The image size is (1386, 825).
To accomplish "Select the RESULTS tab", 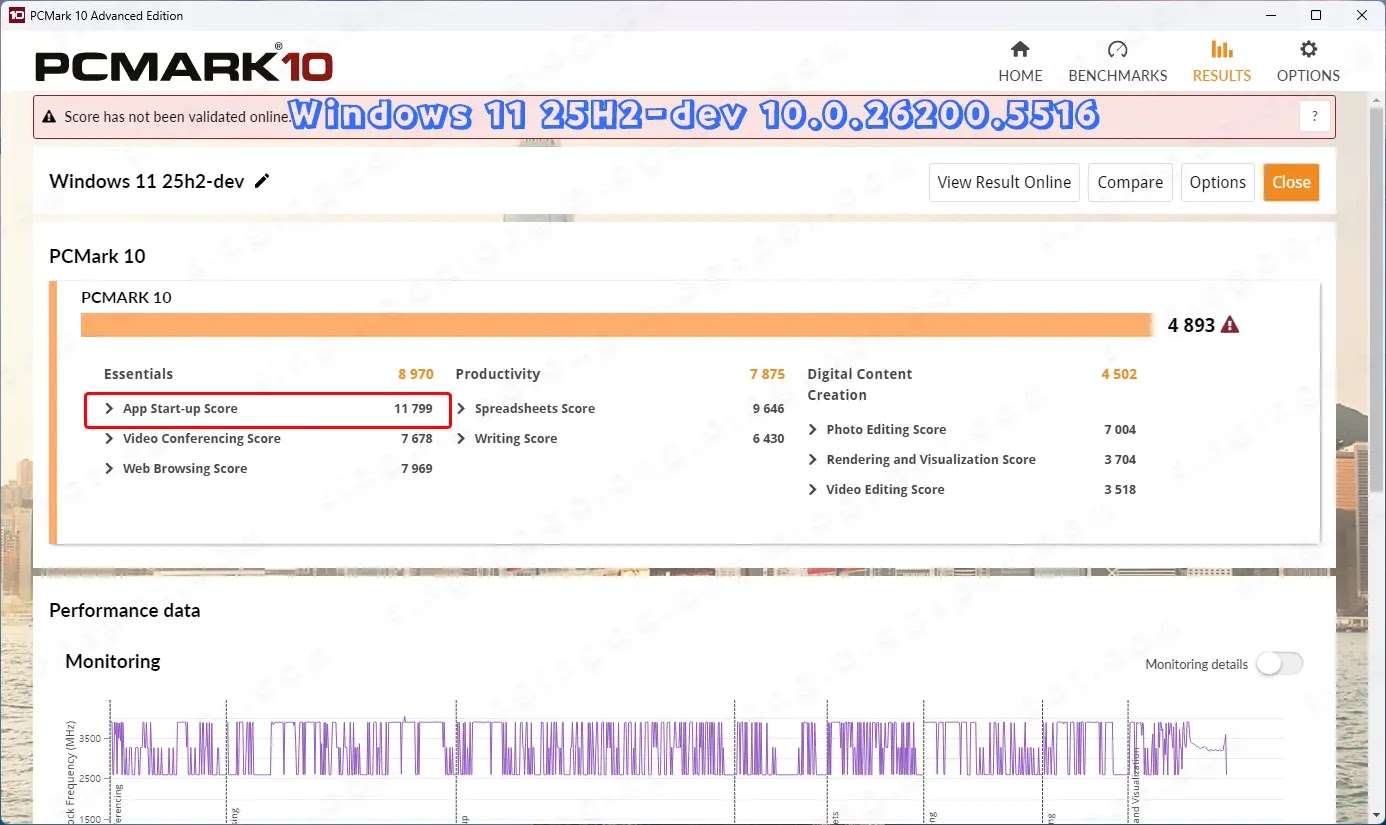I will pyautogui.click(x=1221, y=62).
